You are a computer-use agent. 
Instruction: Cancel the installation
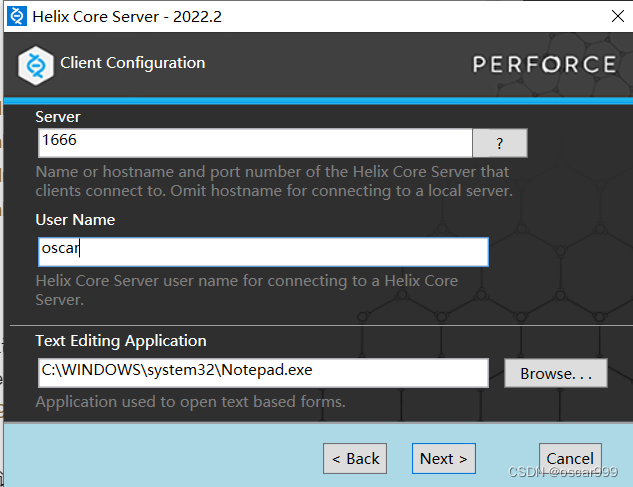click(x=570, y=458)
